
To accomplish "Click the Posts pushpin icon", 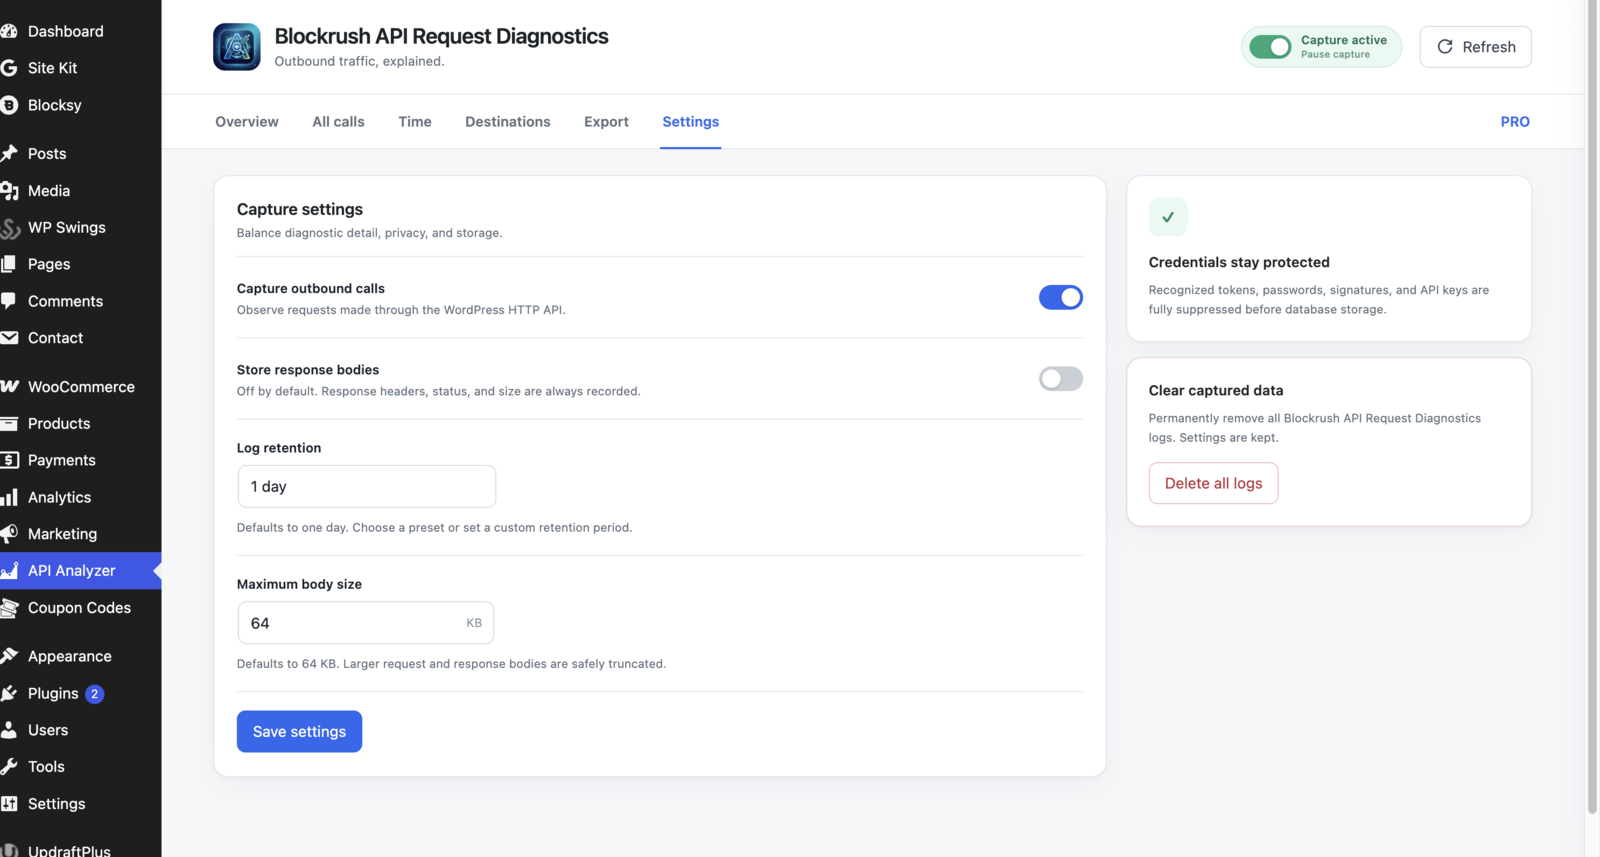I will [x=9, y=153].
